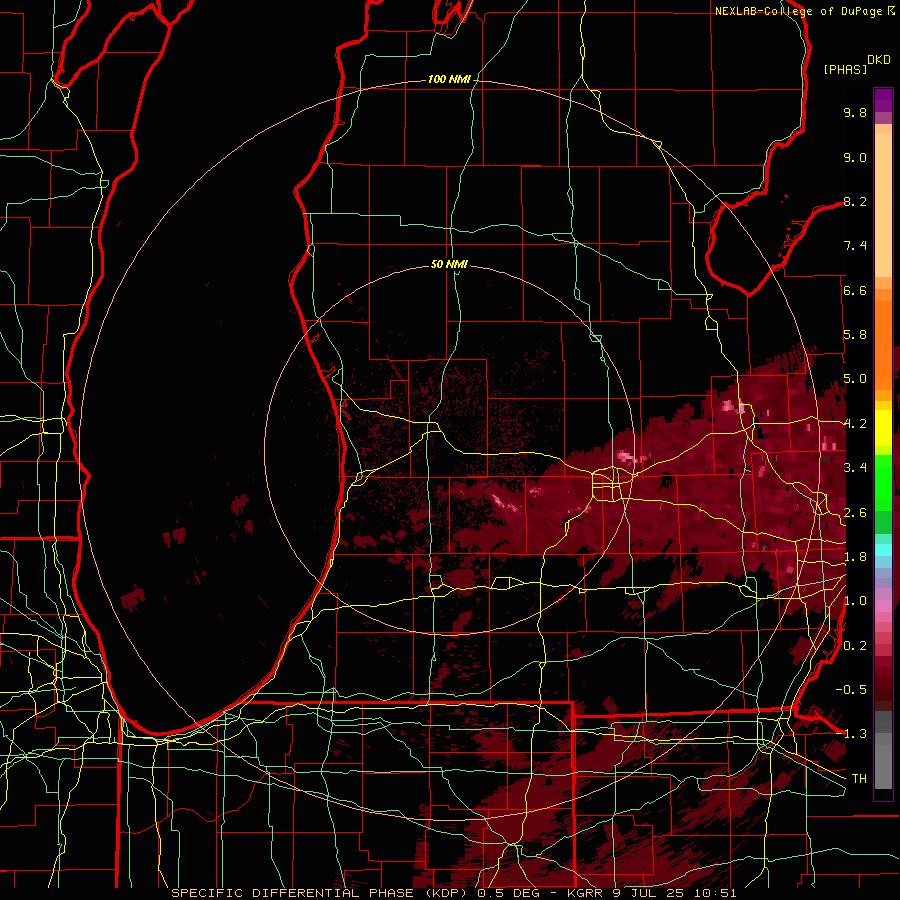Click the 3.4 scale value

(x=855, y=468)
